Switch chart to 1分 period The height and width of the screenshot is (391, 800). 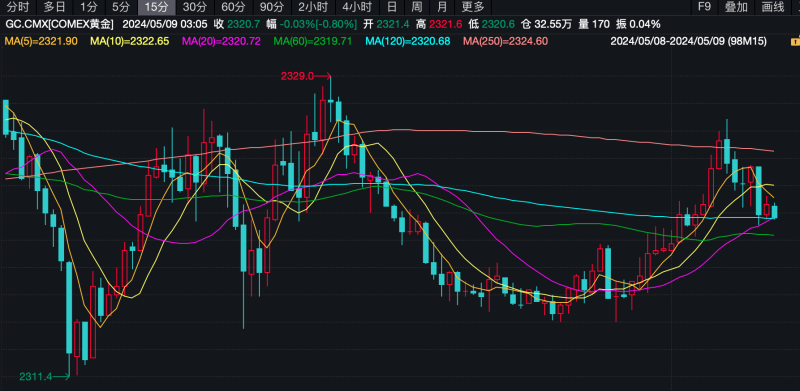[x=89, y=7]
